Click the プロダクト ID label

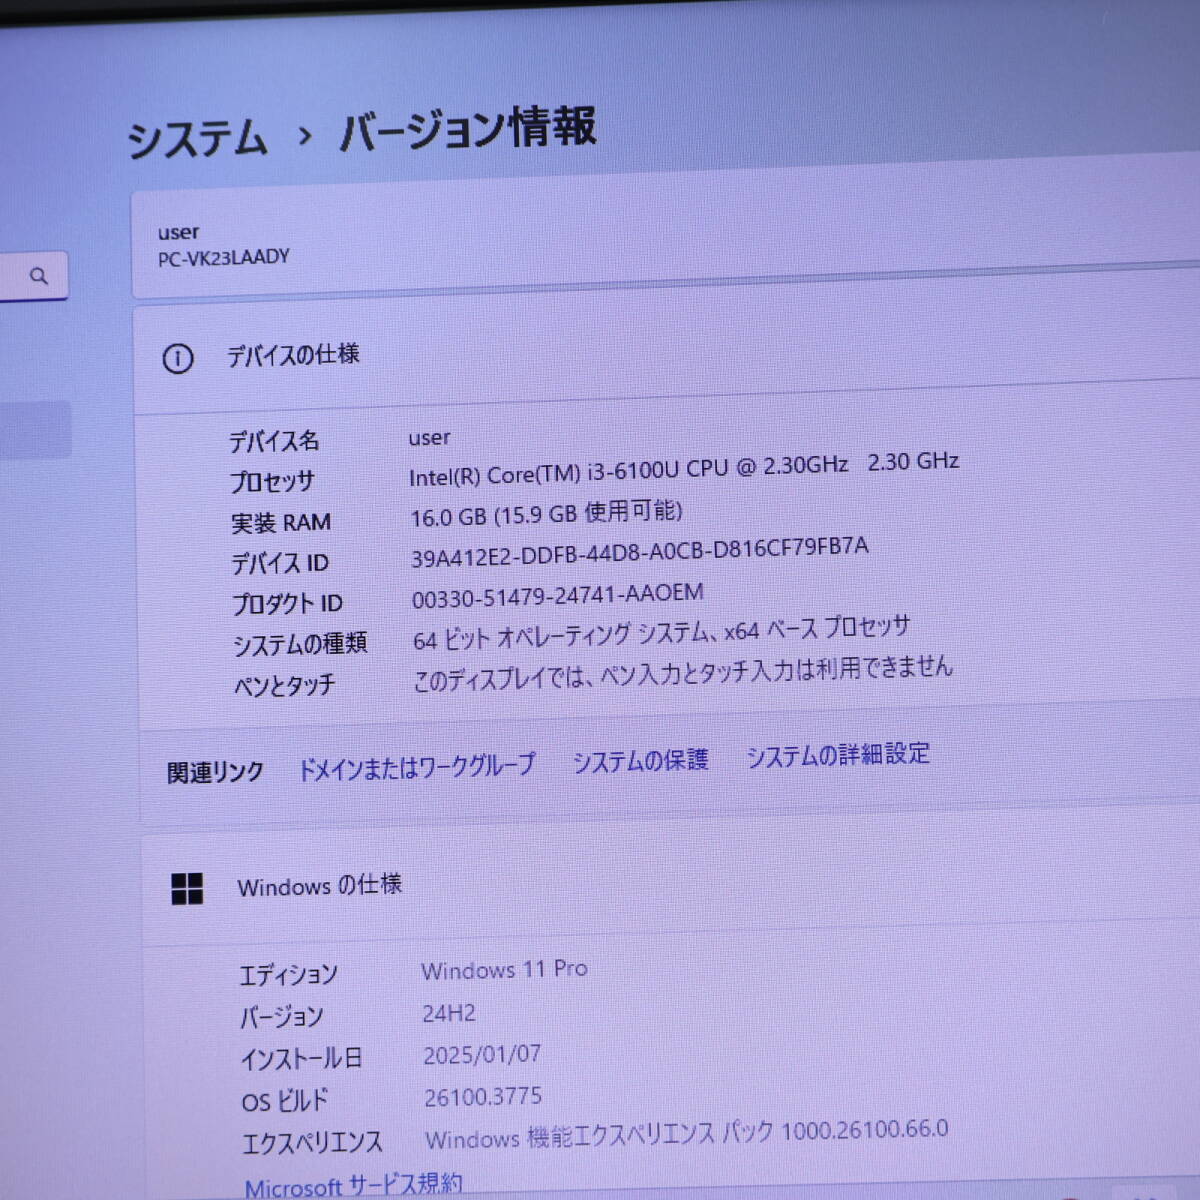tap(287, 604)
